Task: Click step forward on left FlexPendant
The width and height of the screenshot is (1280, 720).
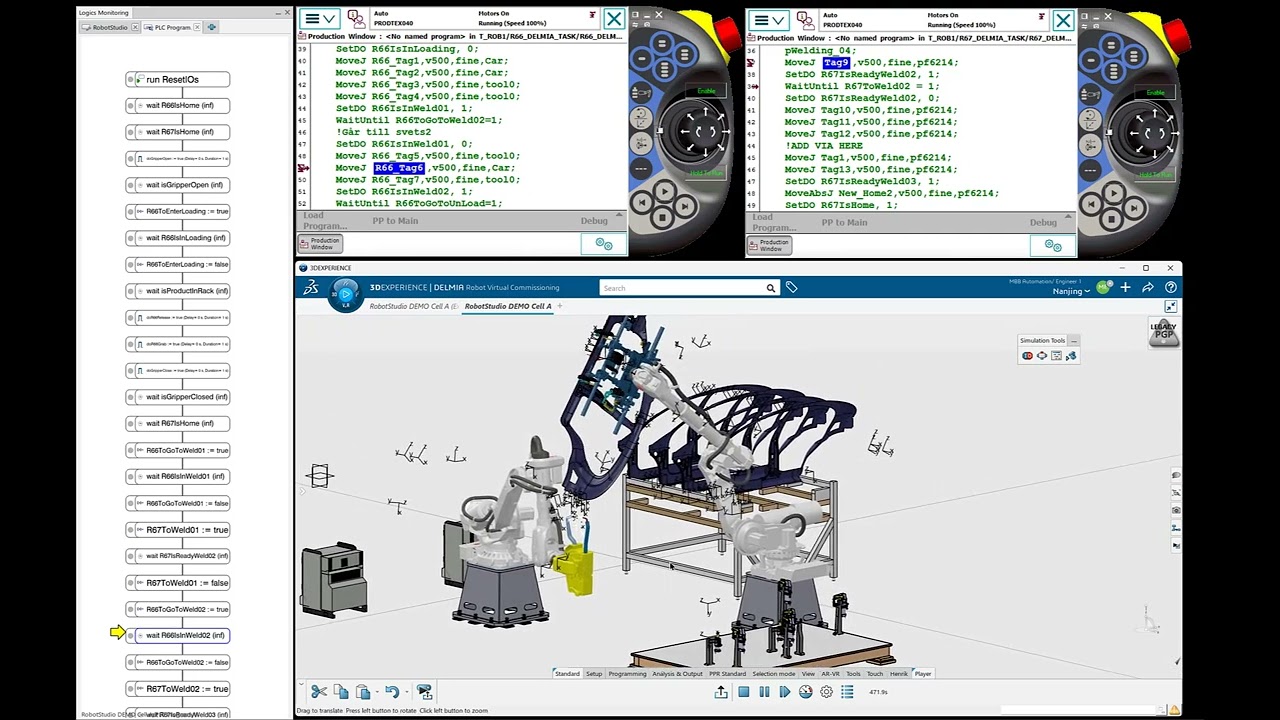Action: (686, 205)
